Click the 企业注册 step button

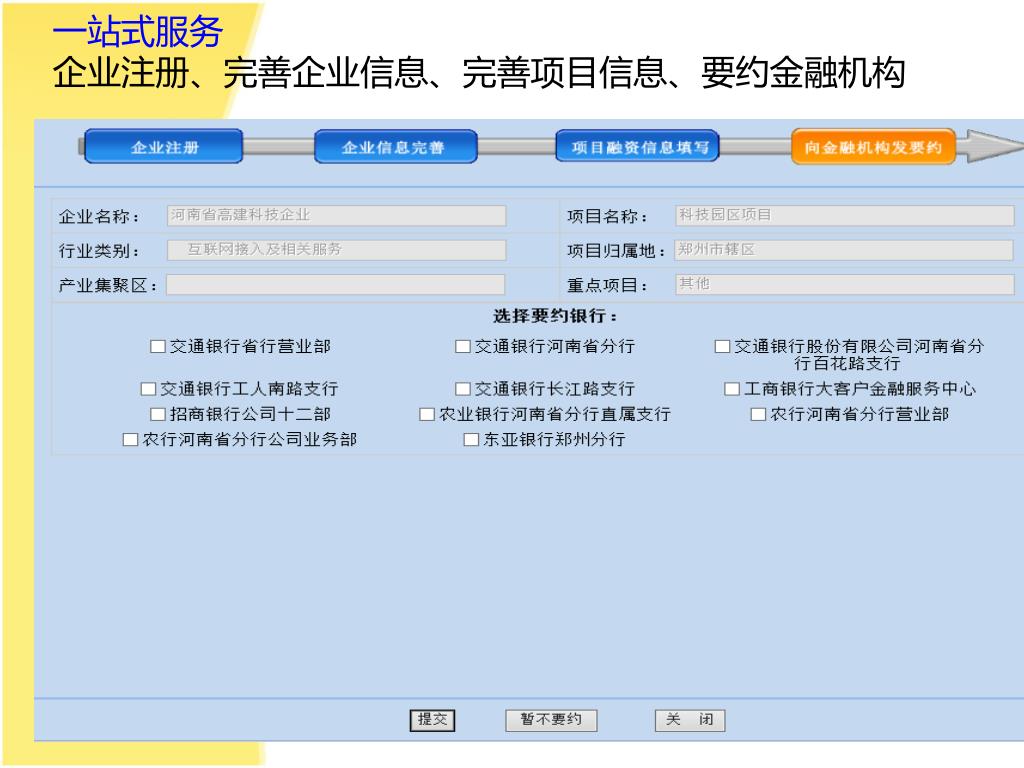click(x=164, y=148)
